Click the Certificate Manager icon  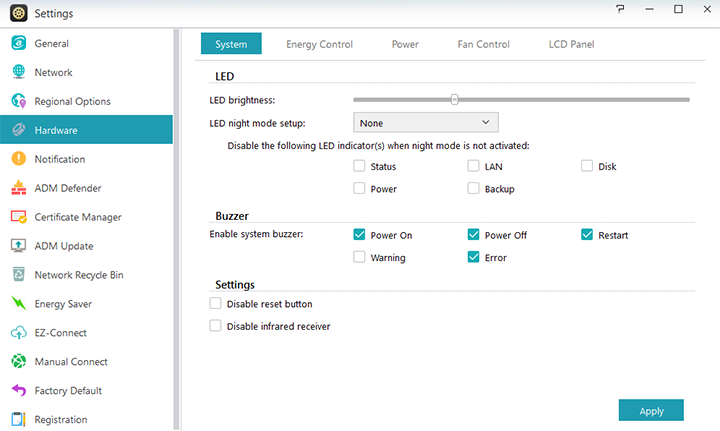[x=18, y=217]
